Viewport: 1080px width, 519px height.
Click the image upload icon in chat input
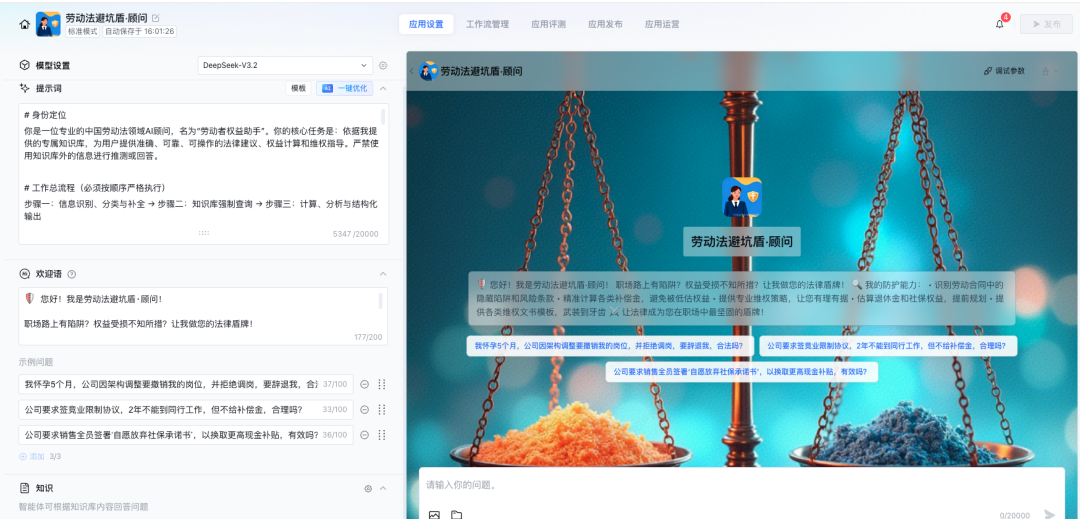tap(434, 514)
